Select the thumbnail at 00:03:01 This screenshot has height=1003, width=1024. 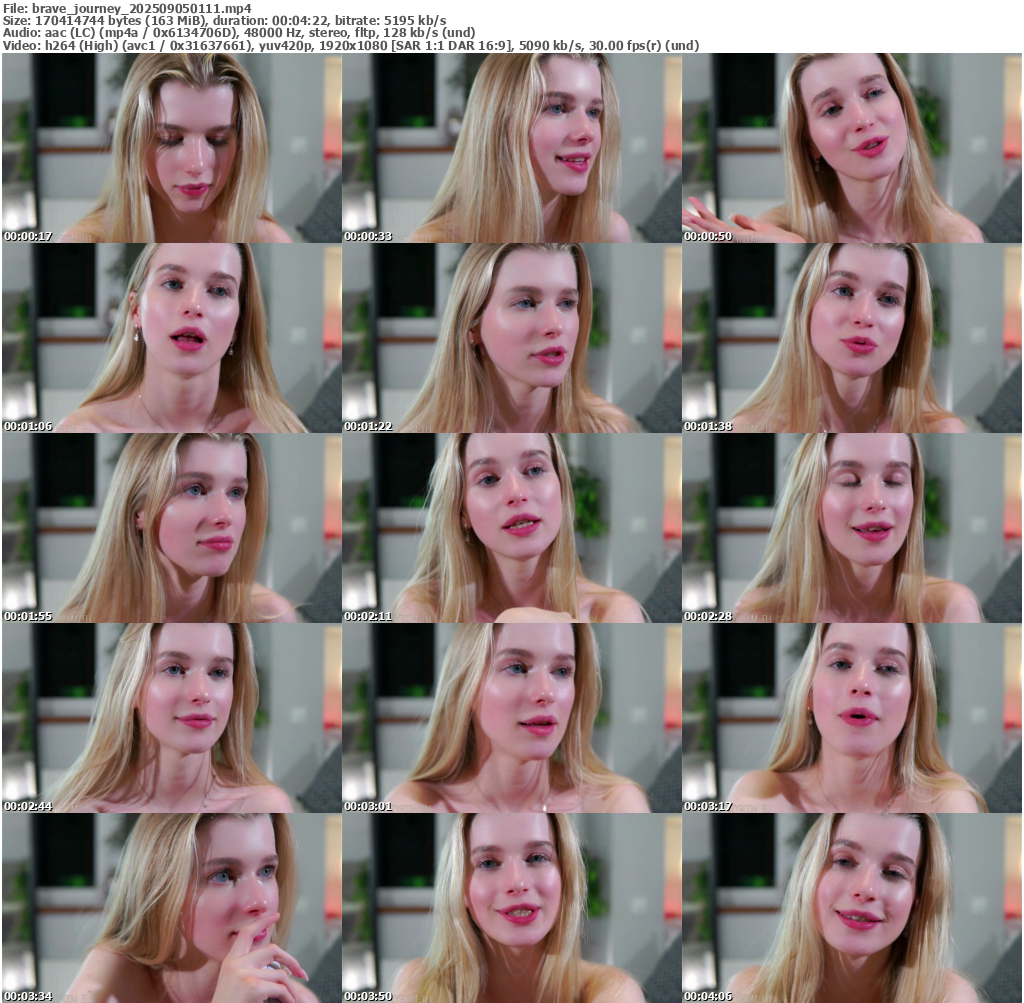click(x=512, y=718)
